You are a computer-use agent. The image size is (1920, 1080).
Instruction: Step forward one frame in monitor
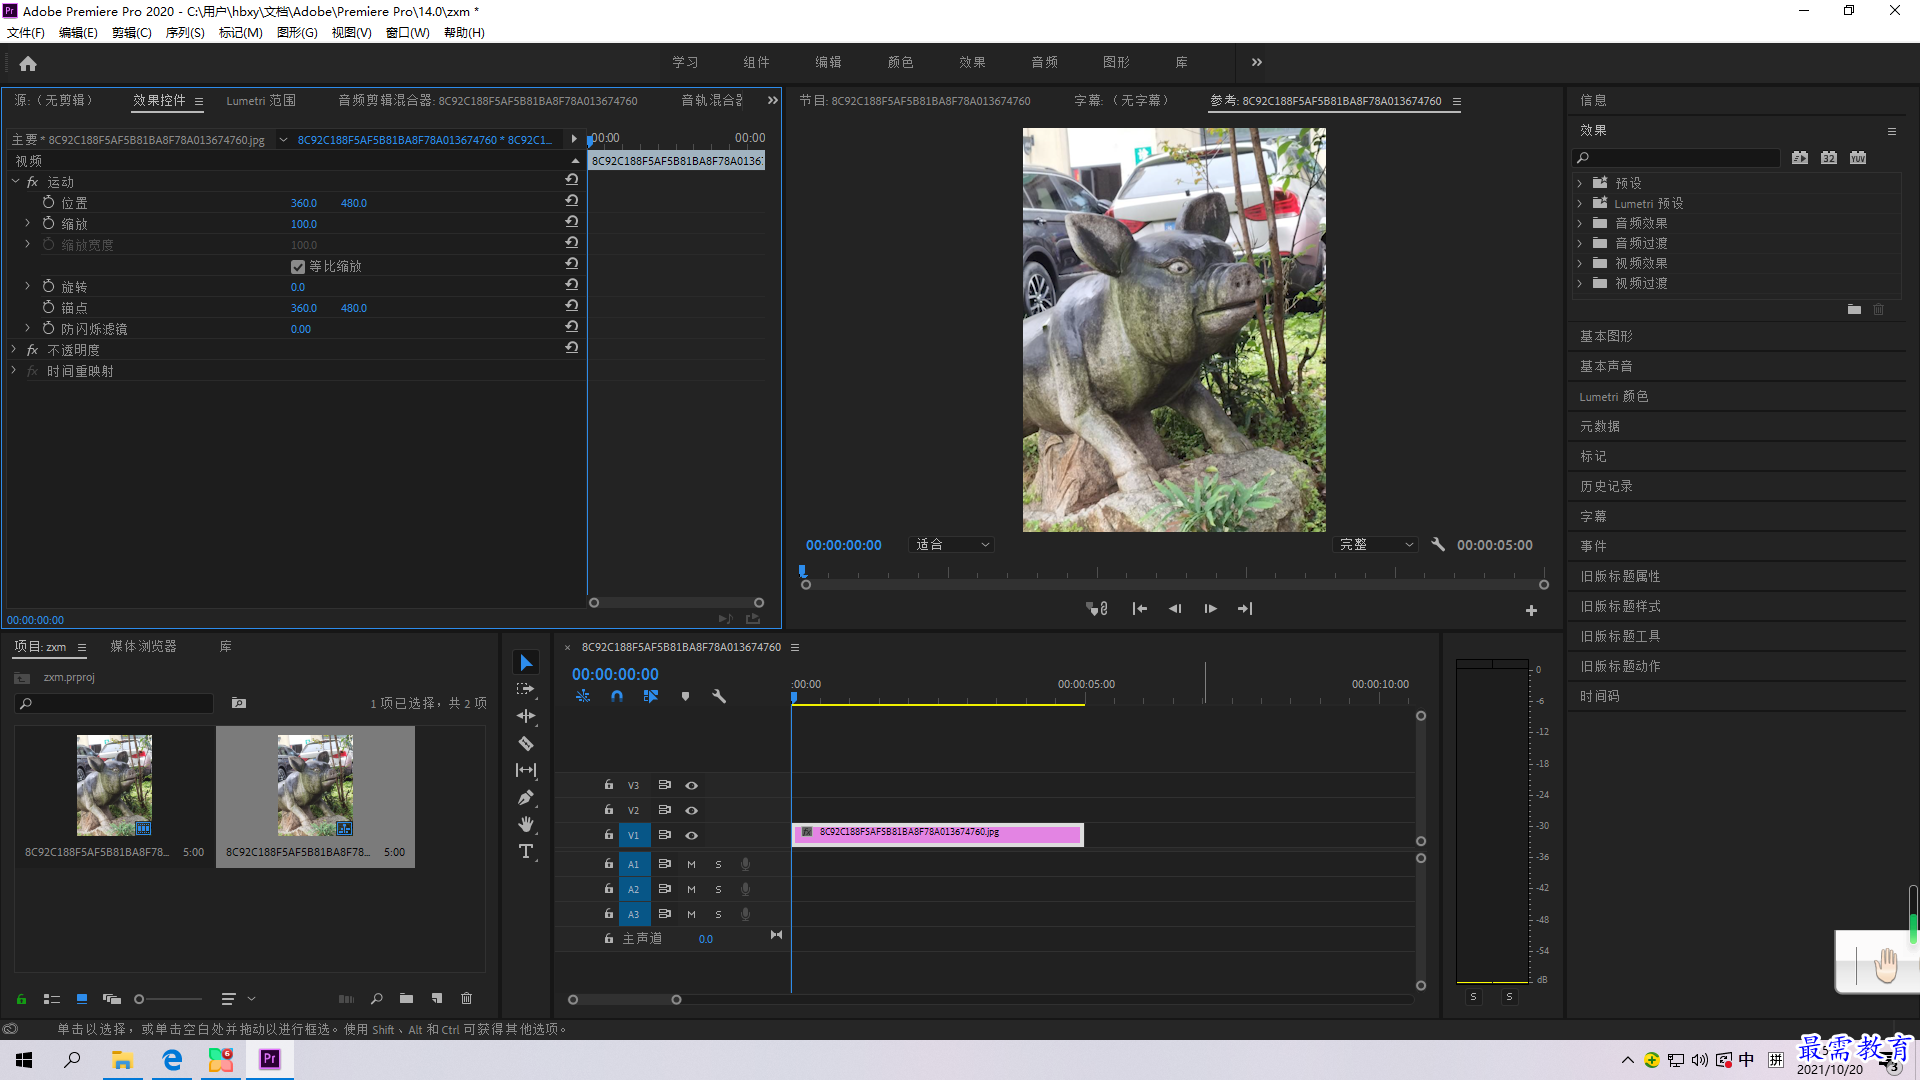[1210, 608]
